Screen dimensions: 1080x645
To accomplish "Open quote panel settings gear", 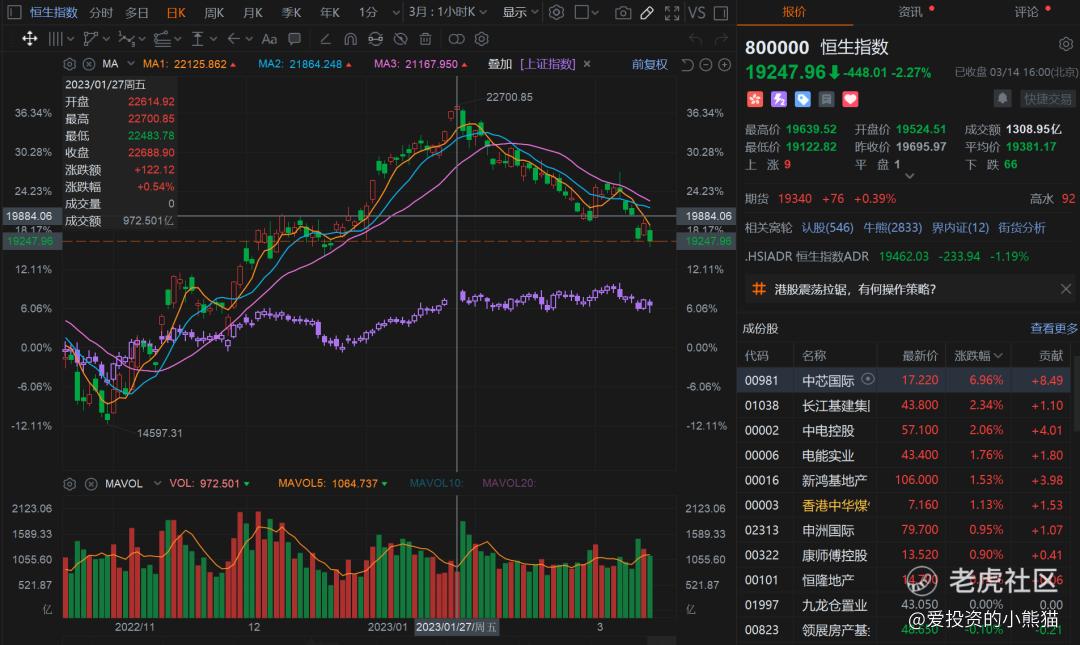I will pyautogui.click(x=1066, y=45).
